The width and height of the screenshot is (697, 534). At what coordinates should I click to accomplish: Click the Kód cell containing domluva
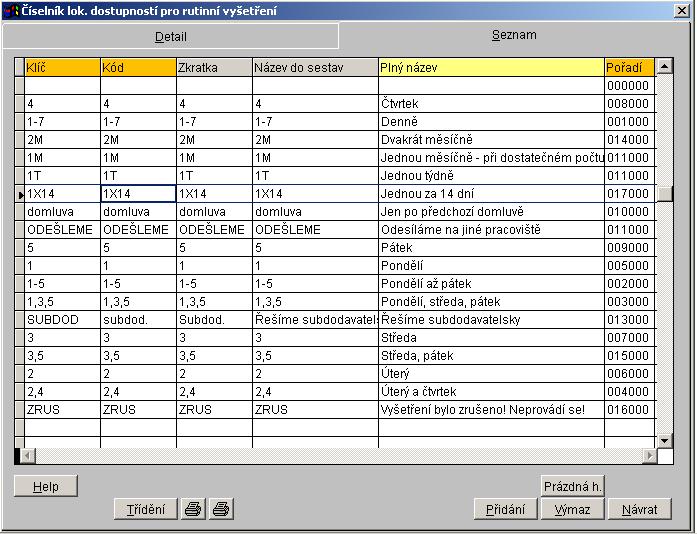click(x=137, y=212)
